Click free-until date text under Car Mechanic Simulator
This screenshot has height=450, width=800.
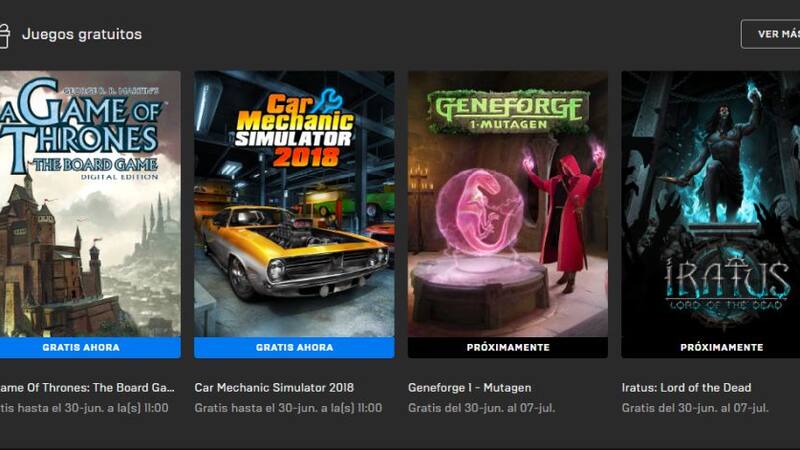tap(288, 408)
